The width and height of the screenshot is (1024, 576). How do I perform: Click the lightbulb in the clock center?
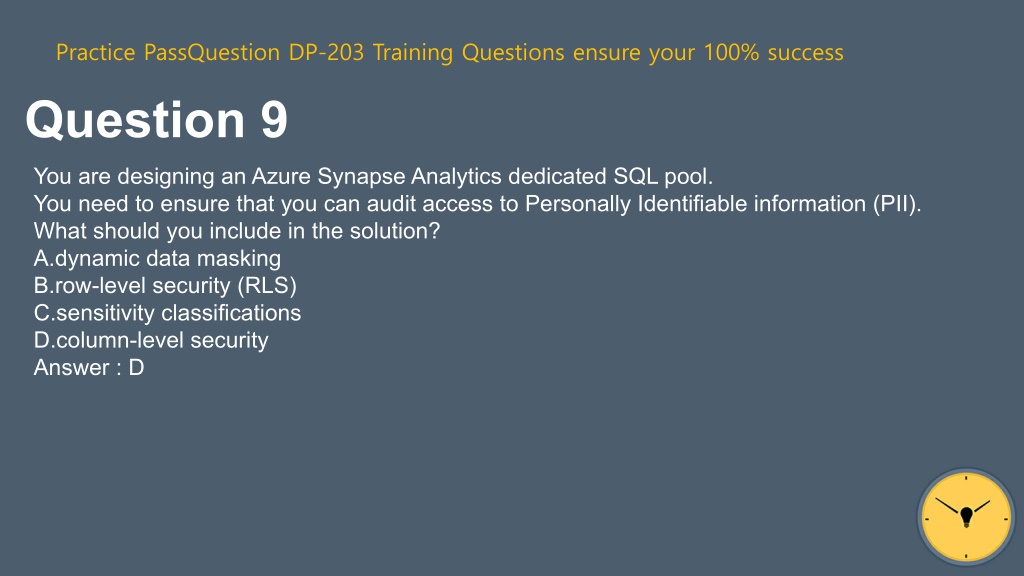(x=967, y=517)
